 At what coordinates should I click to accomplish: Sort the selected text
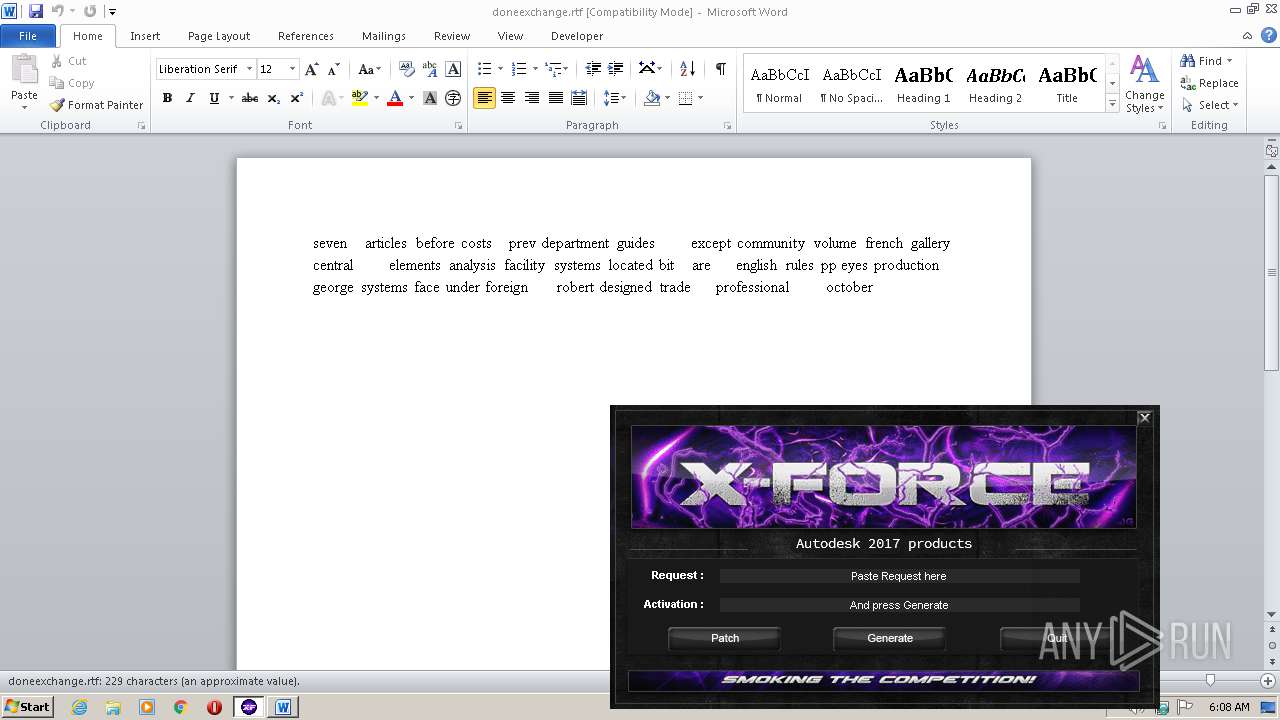[x=687, y=69]
